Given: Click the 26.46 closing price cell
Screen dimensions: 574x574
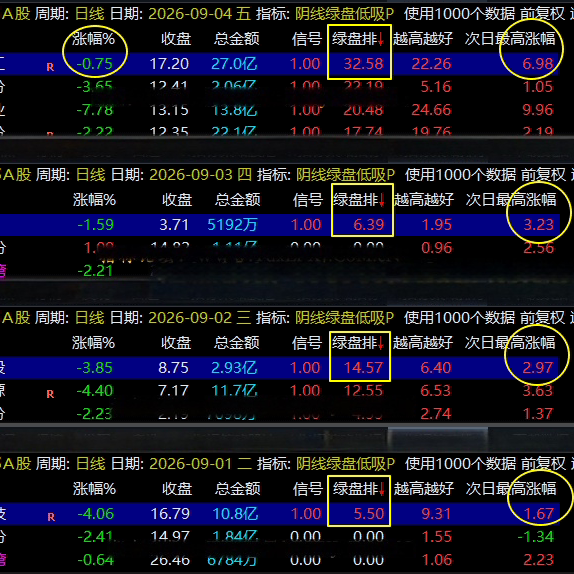Looking at the screenshot, I should tap(170, 560).
